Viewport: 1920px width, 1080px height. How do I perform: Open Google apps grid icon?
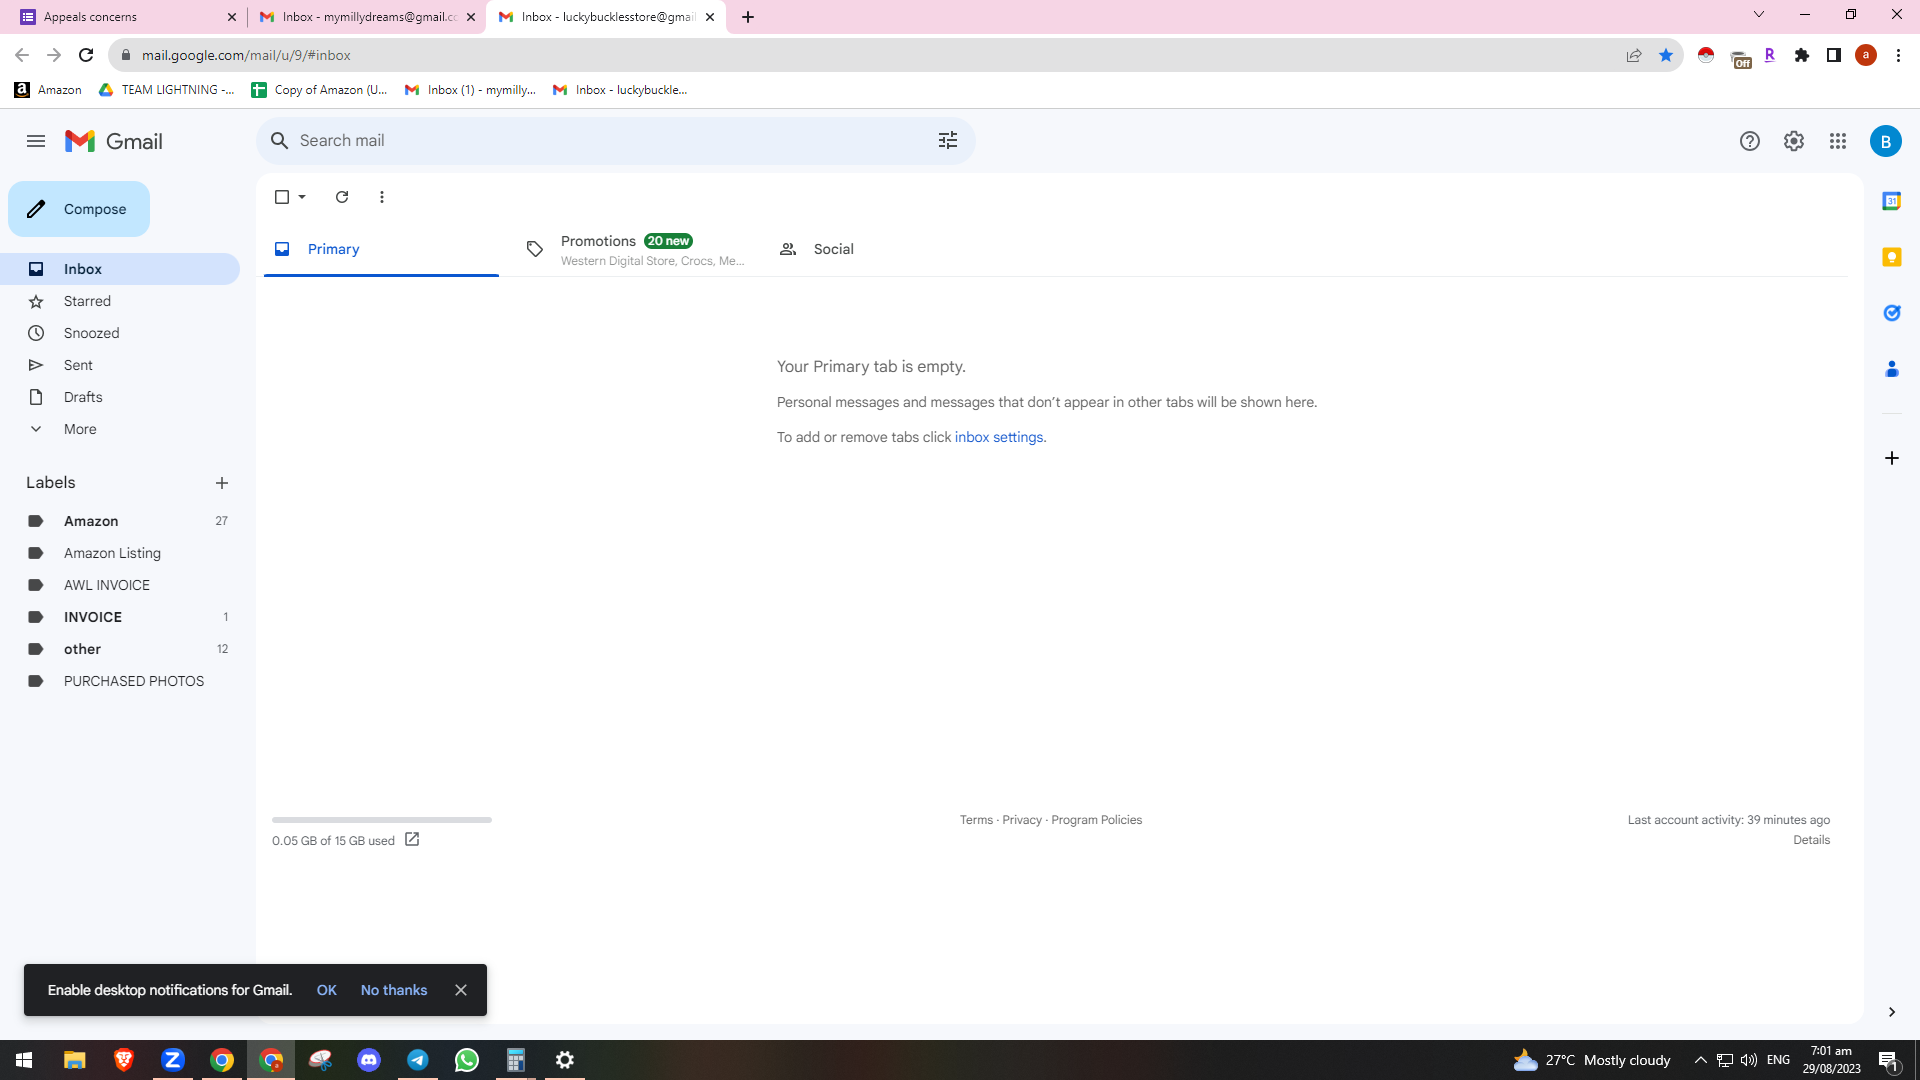[x=1838, y=141]
